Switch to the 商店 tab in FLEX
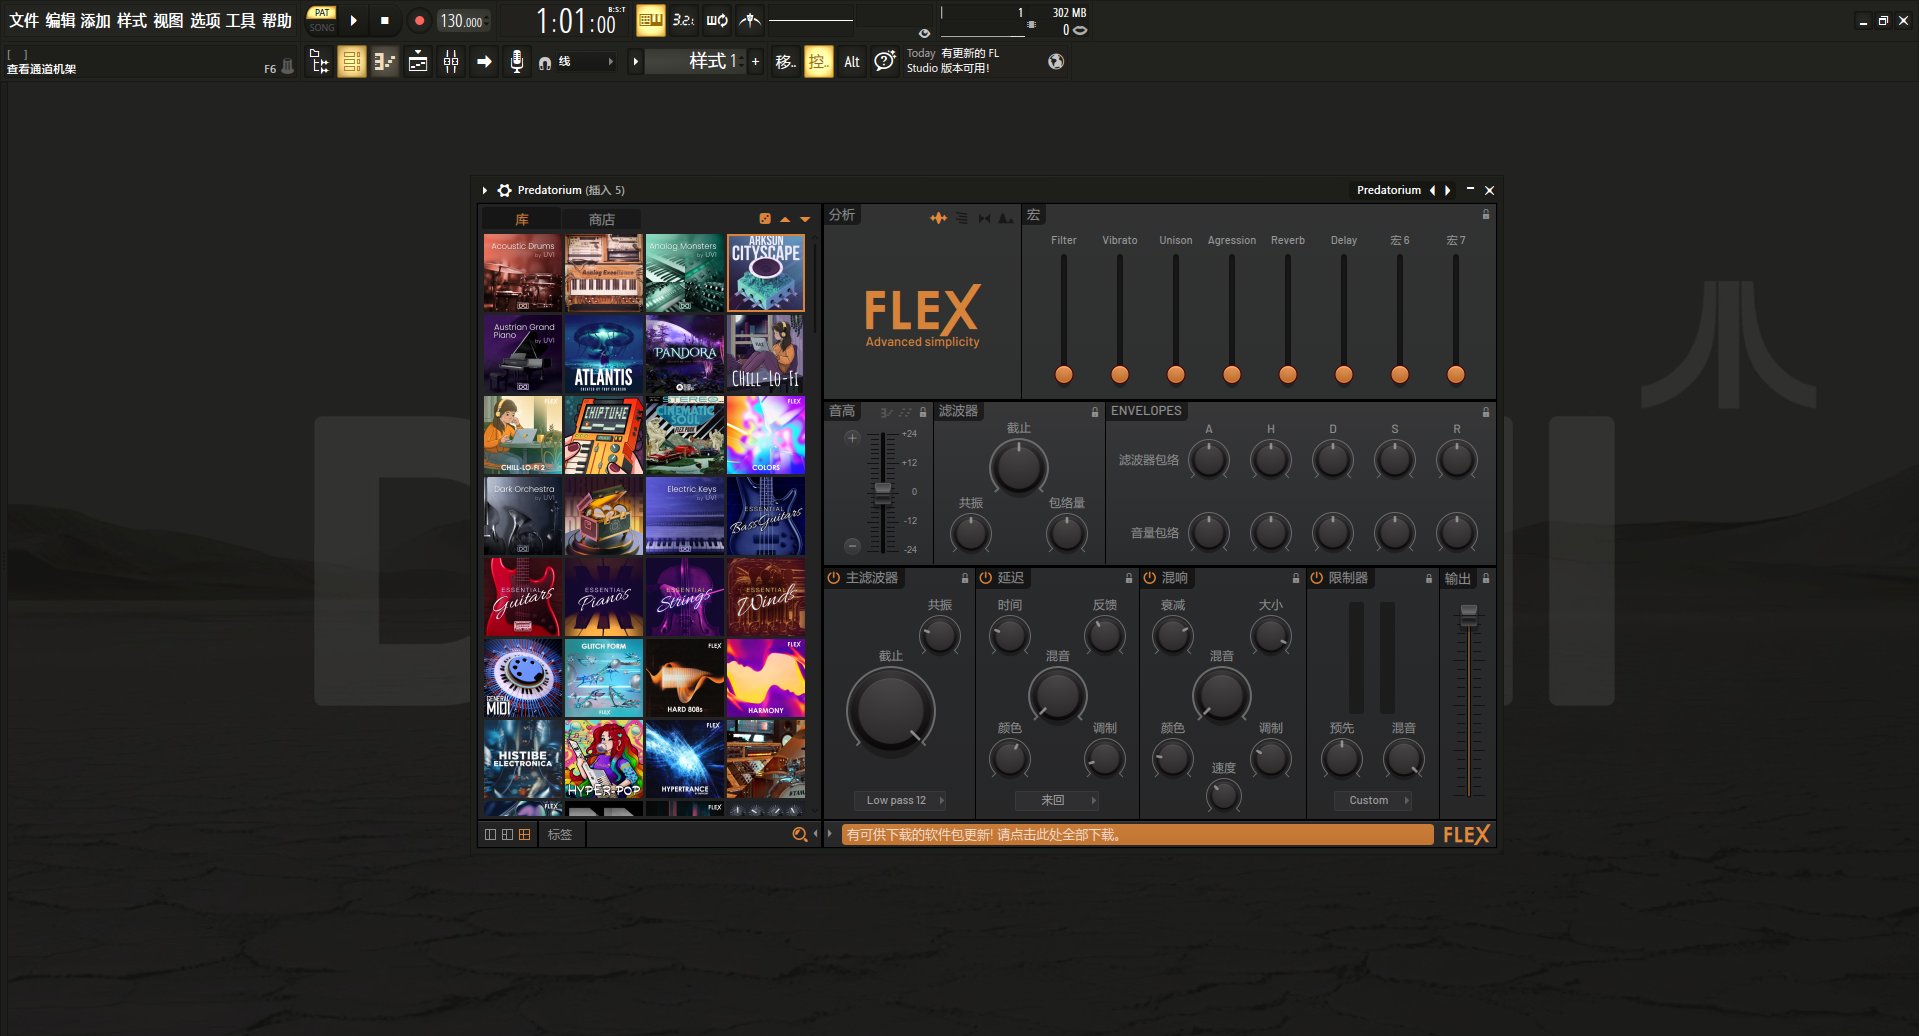Image resolution: width=1919 pixels, height=1036 pixels. coord(602,218)
